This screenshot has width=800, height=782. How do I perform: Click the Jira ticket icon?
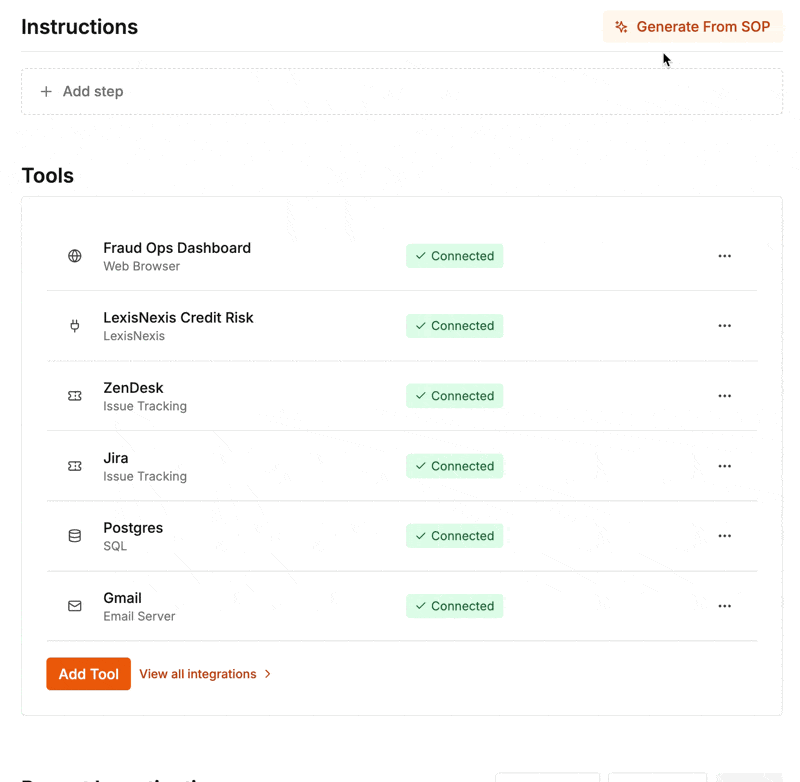tap(75, 466)
